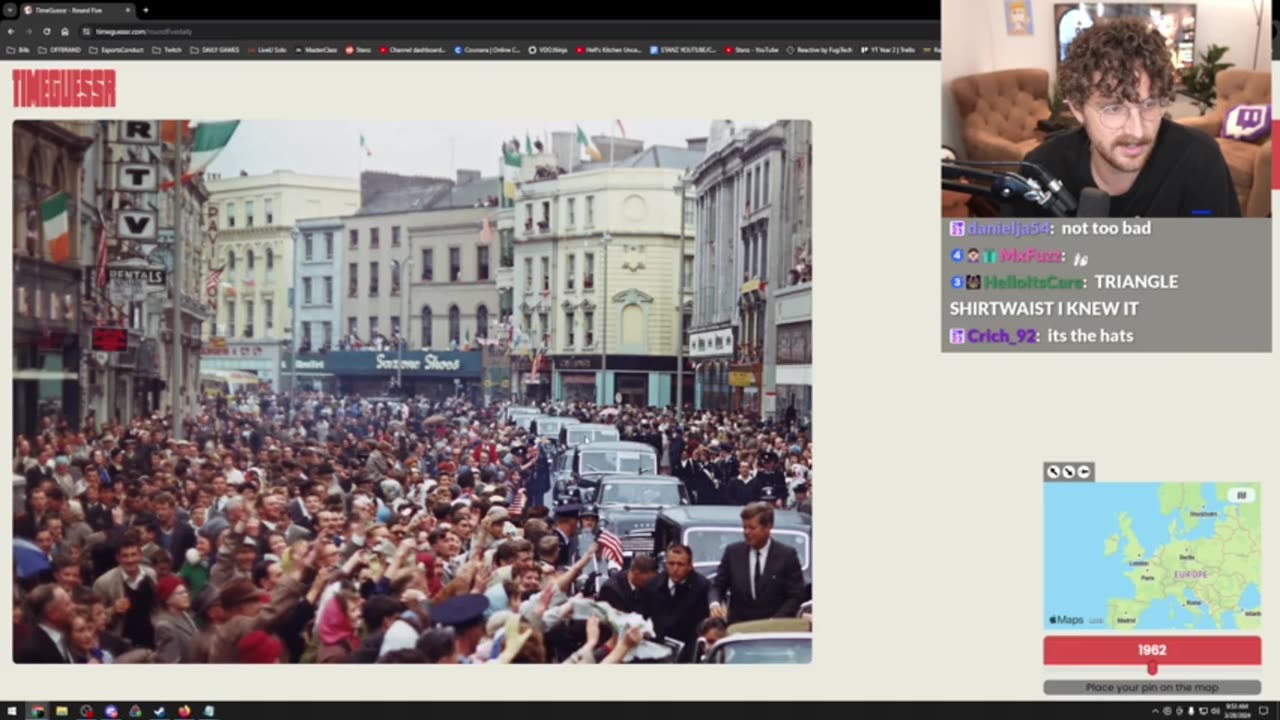Click the year slider handle below 1962

point(1152,668)
